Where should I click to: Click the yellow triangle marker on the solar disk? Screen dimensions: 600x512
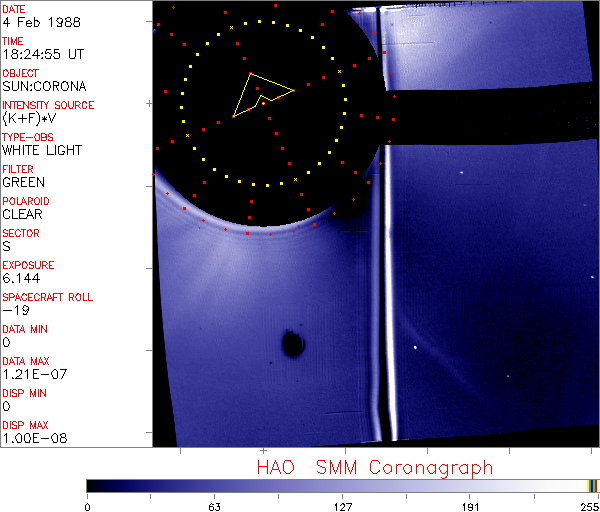tap(260, 96)
